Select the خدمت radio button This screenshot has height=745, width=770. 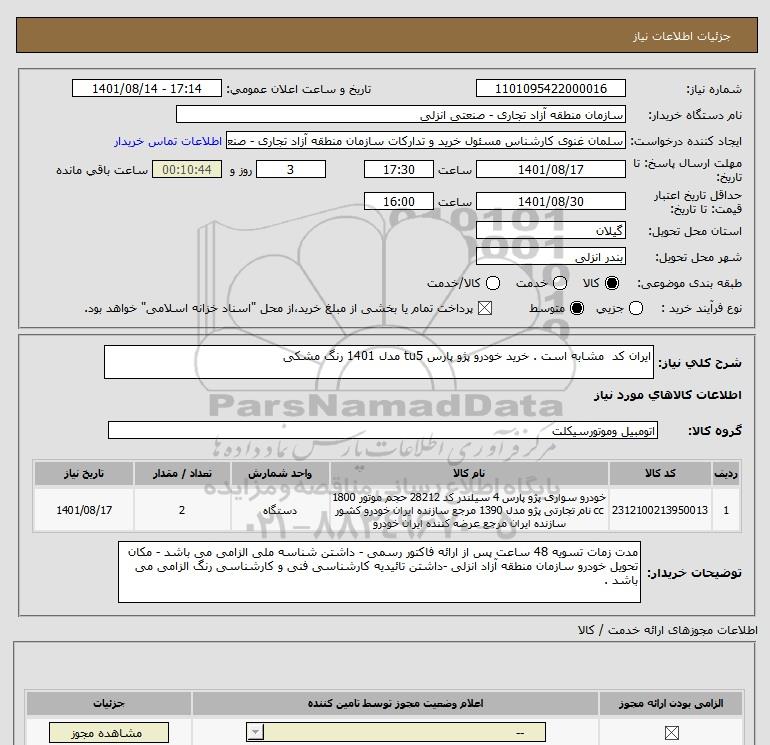click(560, 283)
